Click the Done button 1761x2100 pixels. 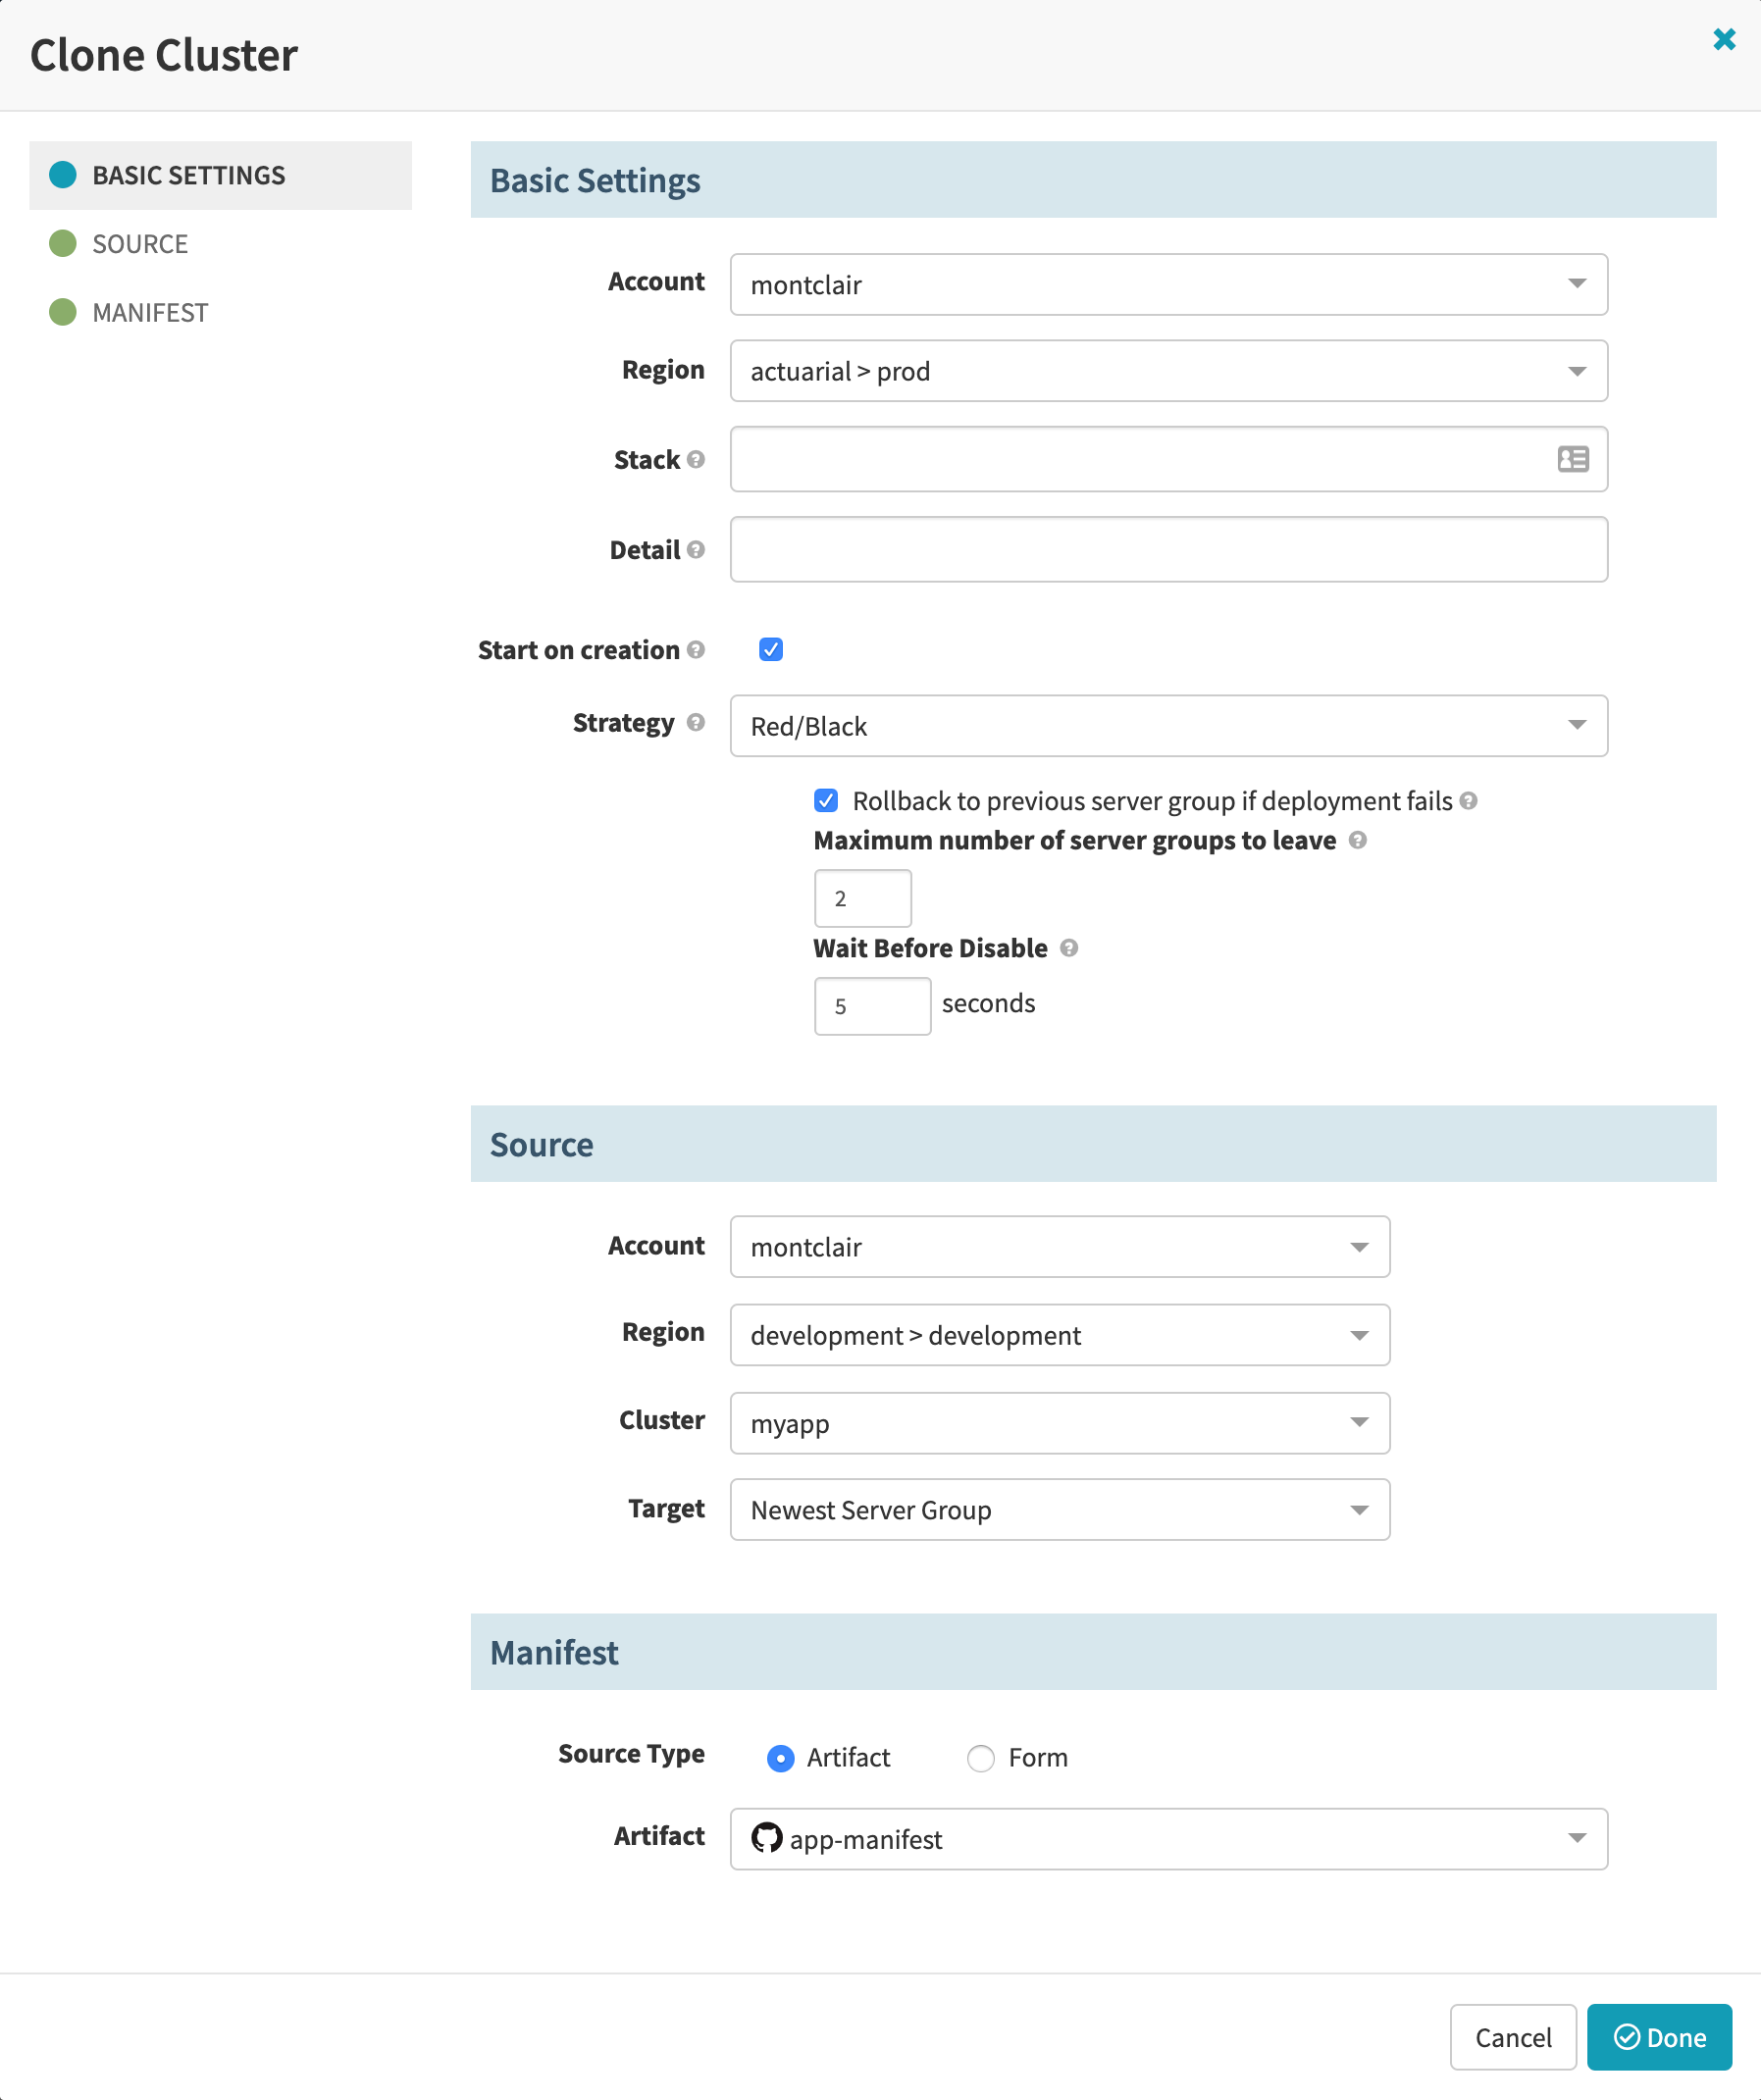tap(1659, 2037)
